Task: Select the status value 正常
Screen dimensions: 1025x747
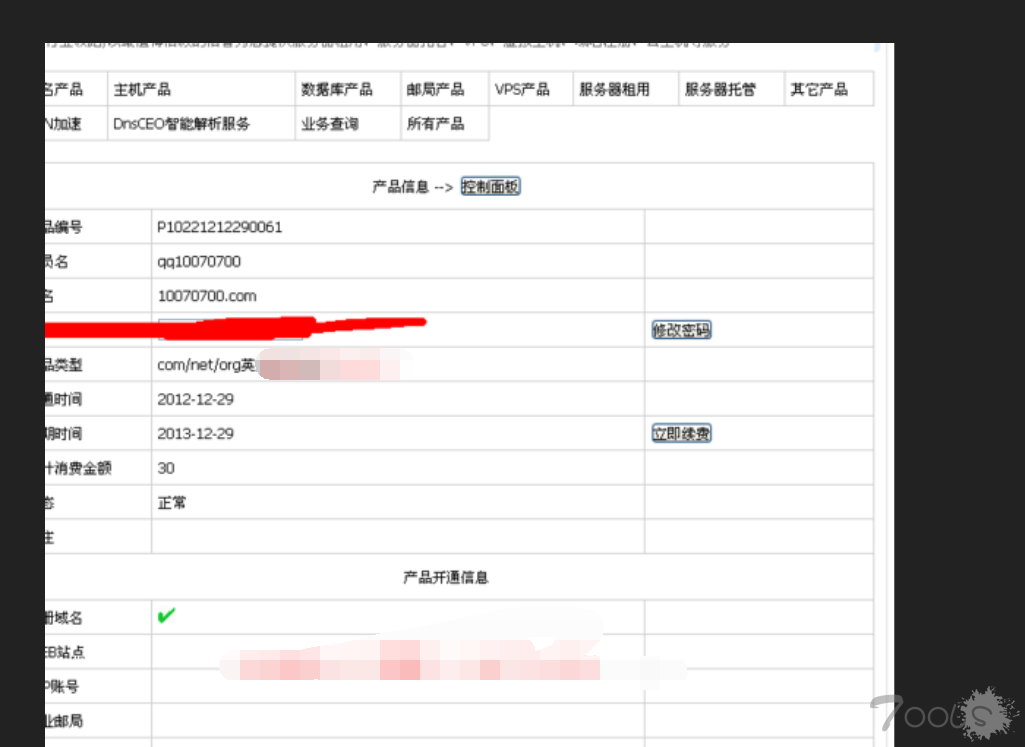Action: 172,503
